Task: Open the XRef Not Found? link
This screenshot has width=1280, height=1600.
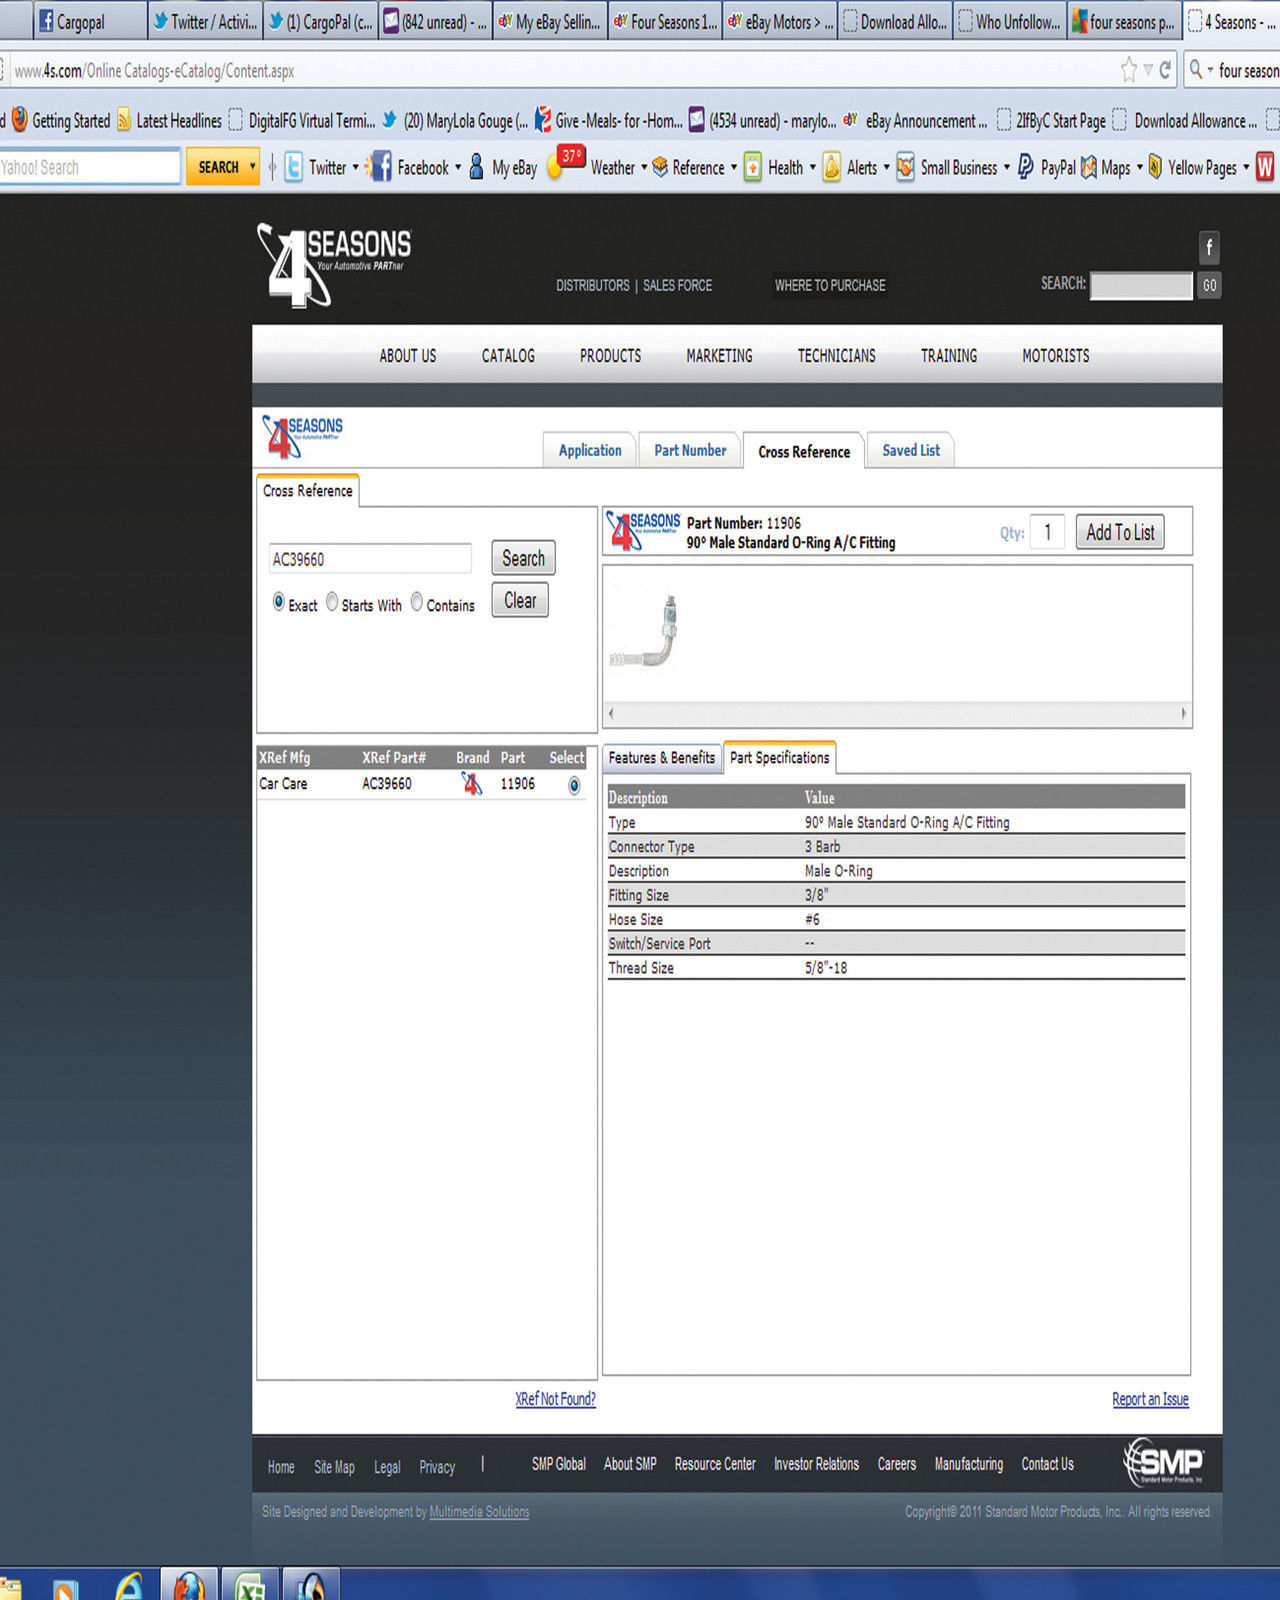Action: 555,1399
